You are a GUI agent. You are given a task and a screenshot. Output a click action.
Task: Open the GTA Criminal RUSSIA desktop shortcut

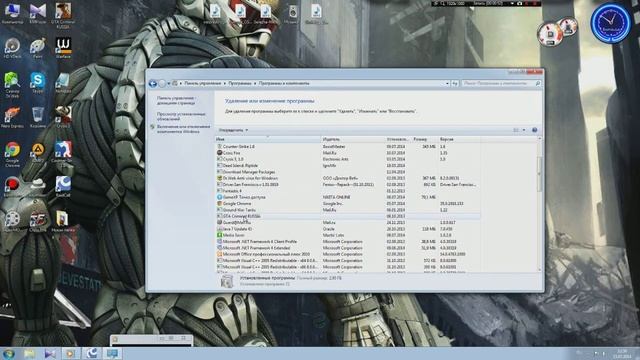tap(63, 15)
